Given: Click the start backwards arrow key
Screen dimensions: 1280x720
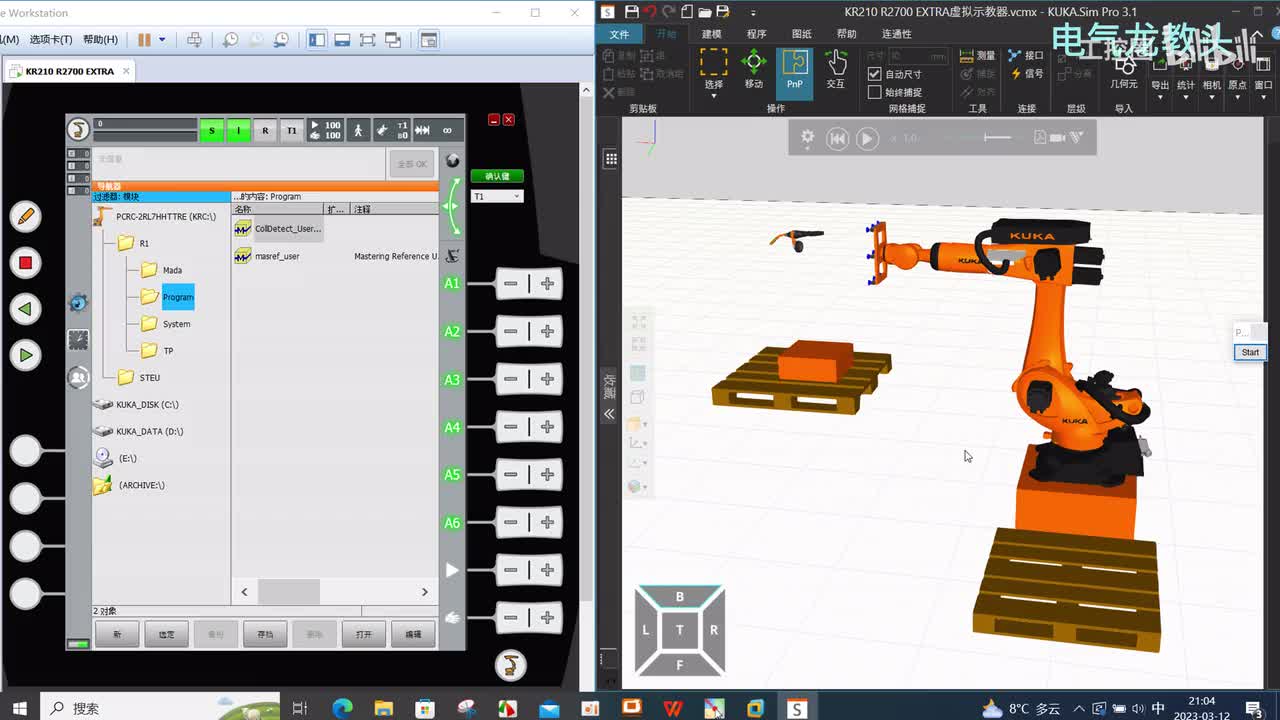Looking at the screenshot, I should click(25, 309).
